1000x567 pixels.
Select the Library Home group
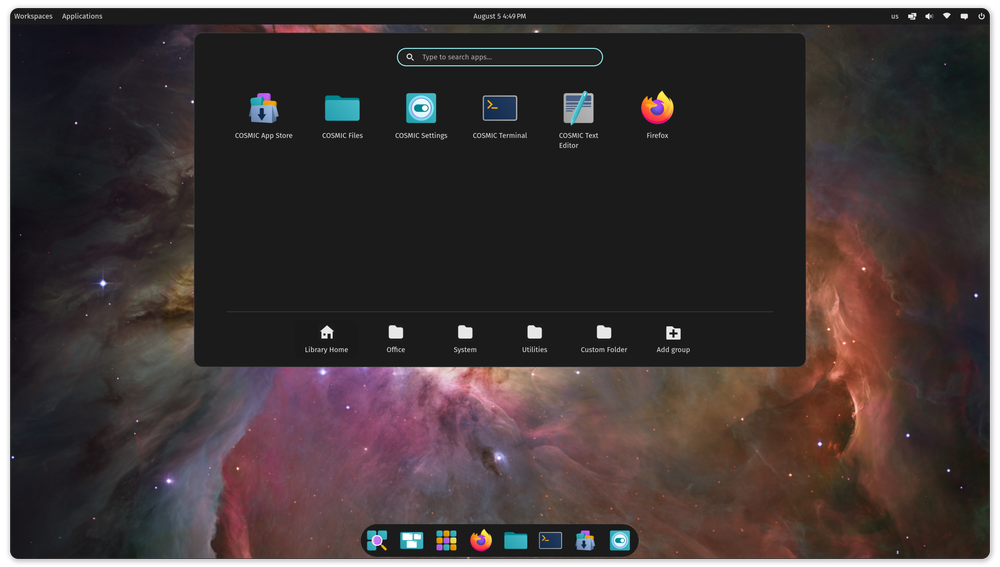coord(327,339)
